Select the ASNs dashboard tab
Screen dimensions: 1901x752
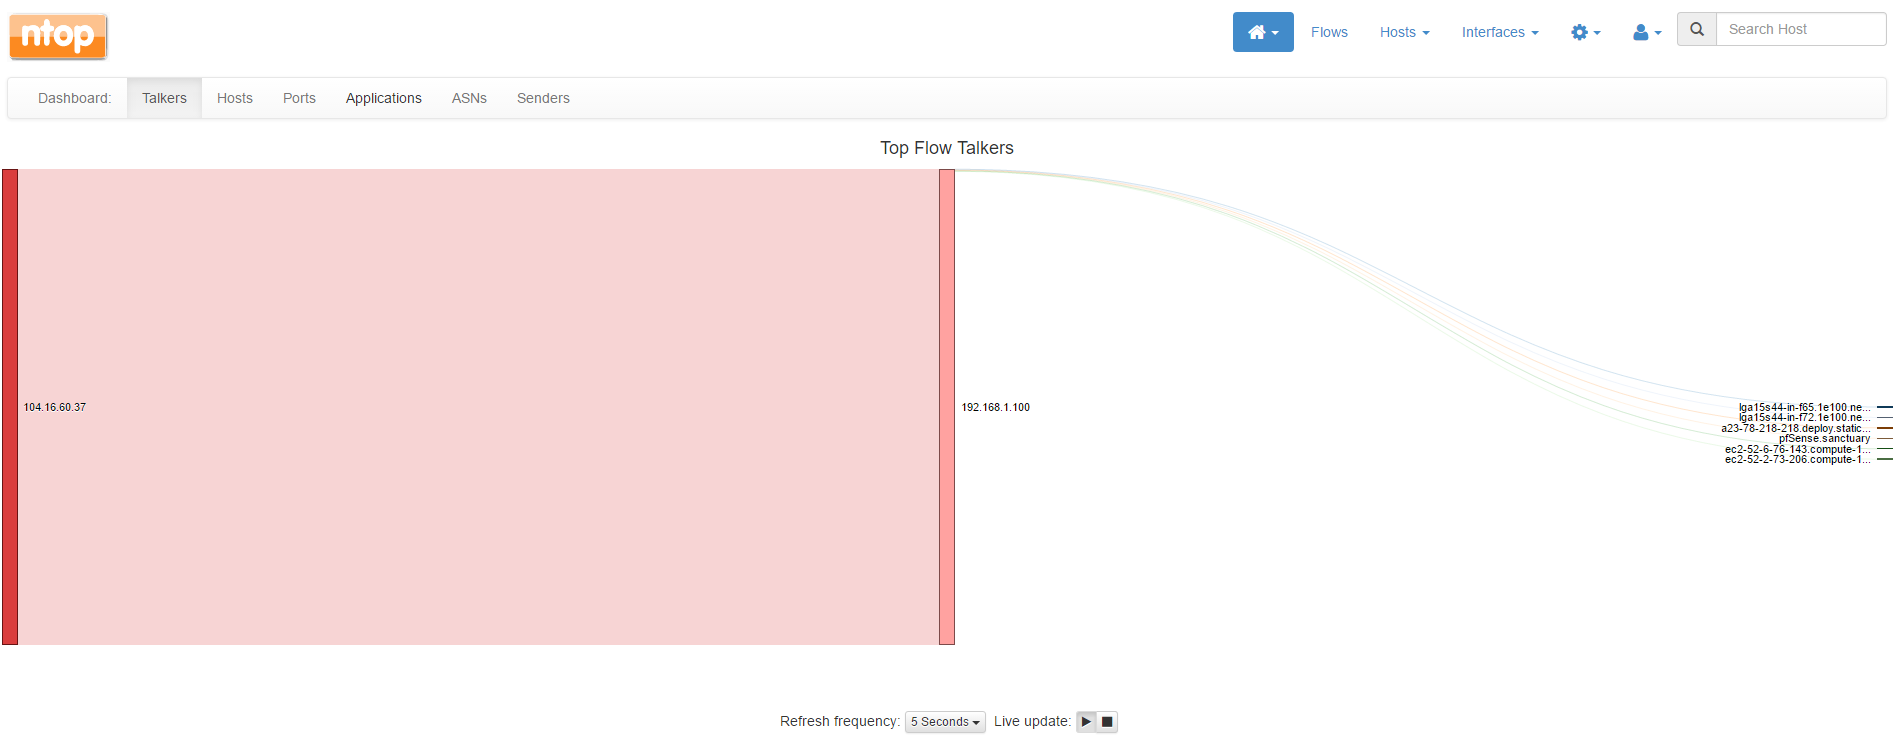(x=469, y=98)
